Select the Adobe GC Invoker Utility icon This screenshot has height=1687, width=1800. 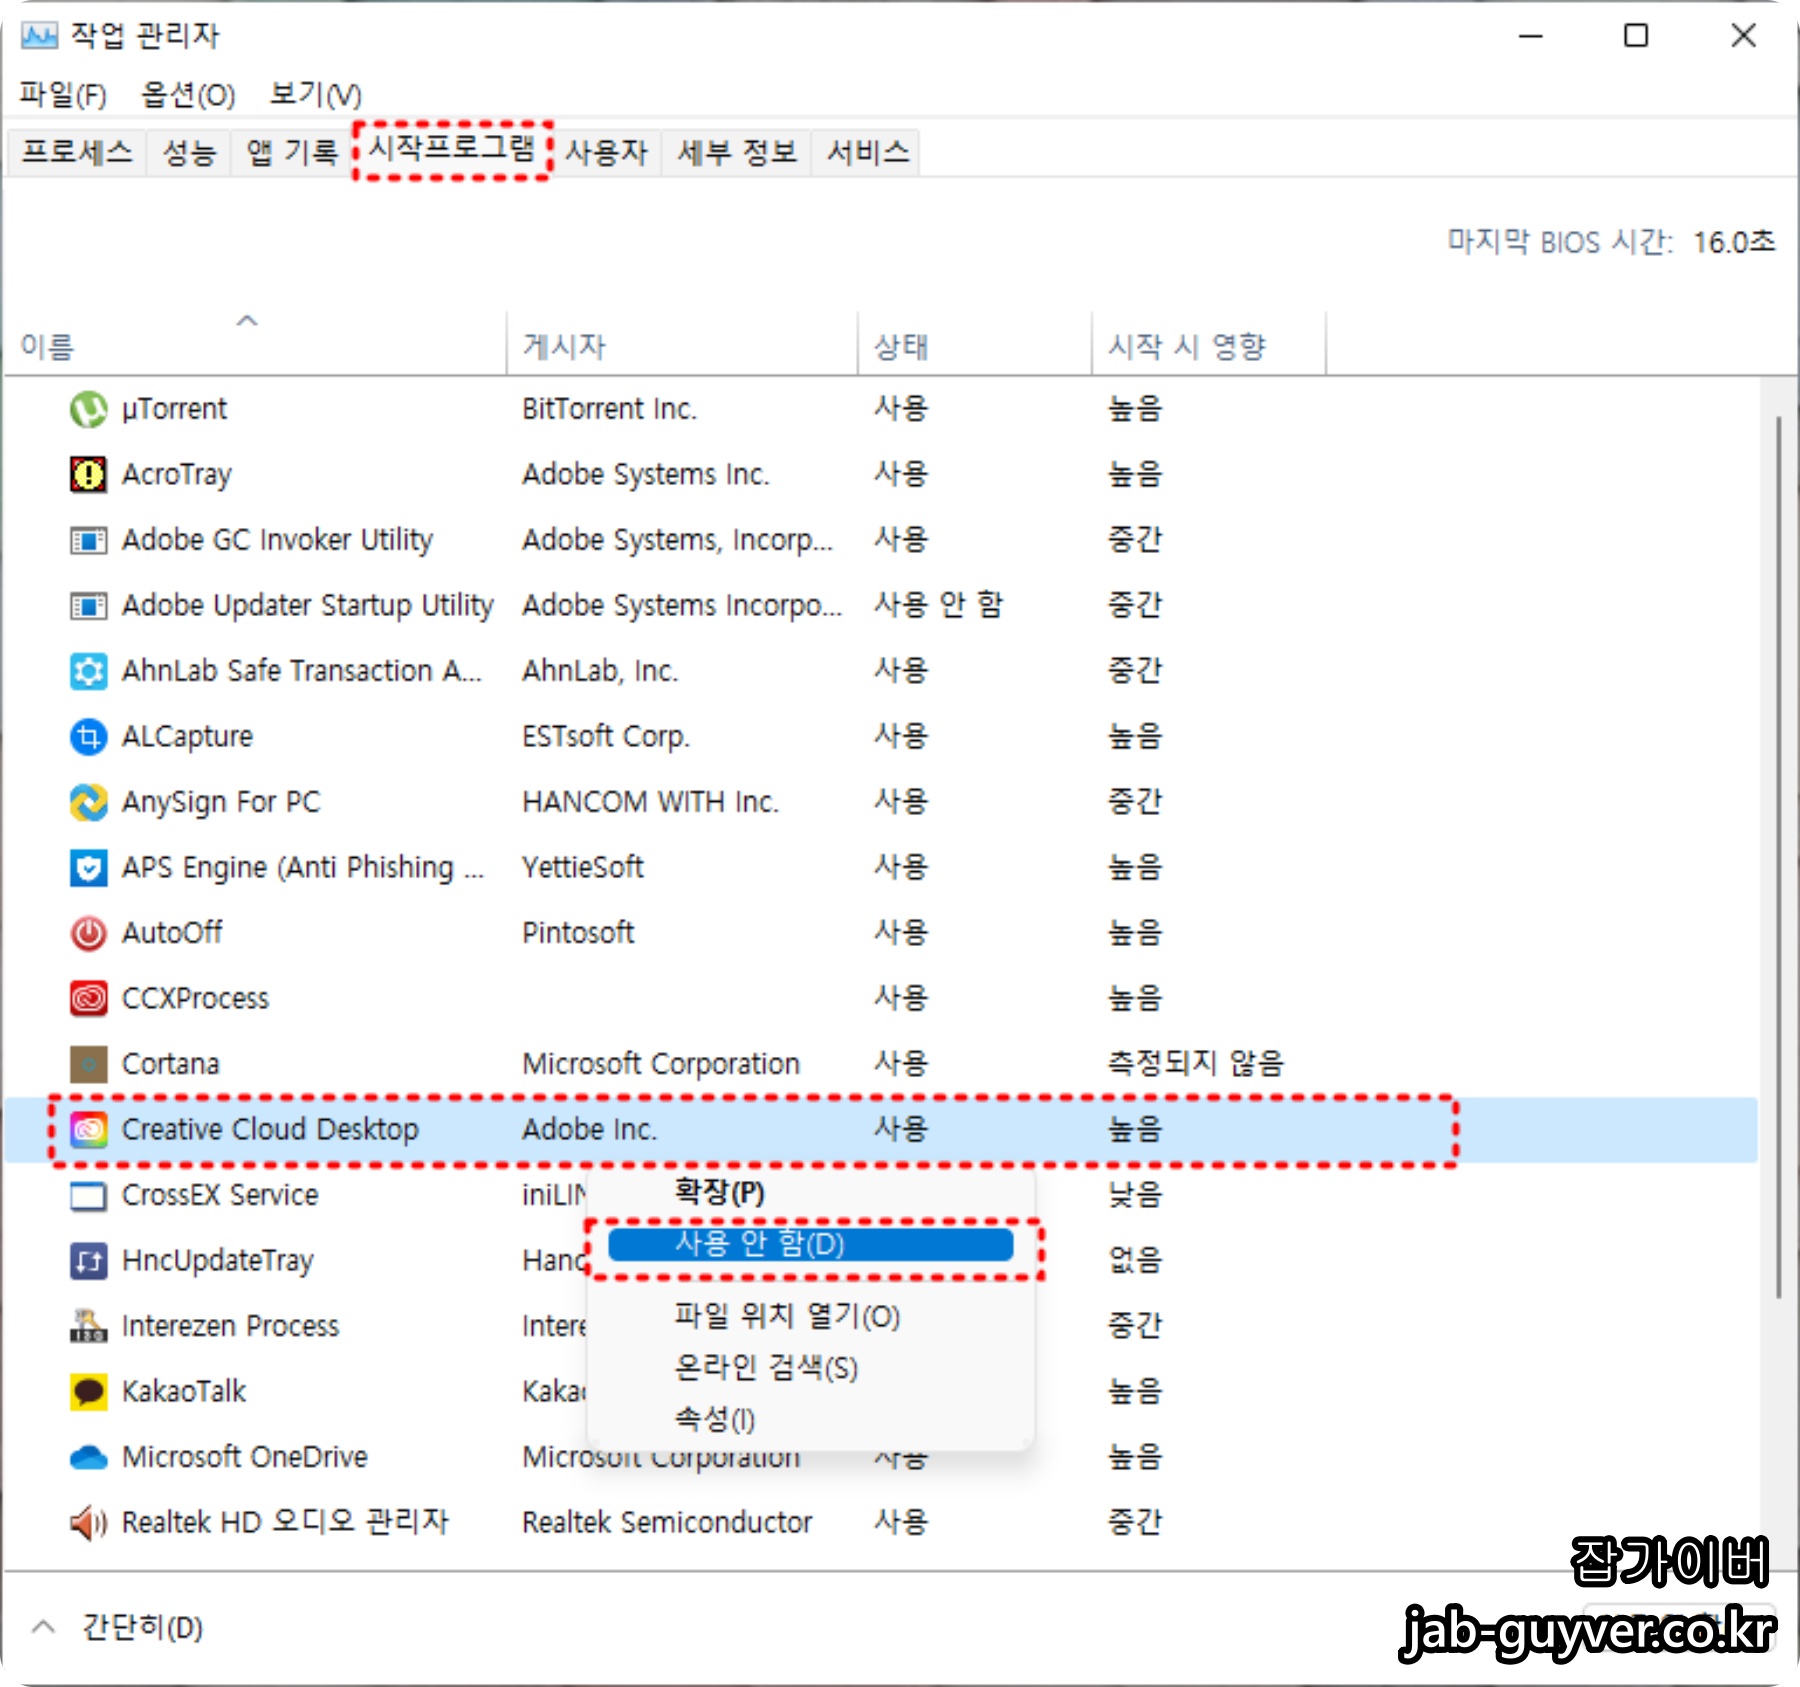point(88,541)
